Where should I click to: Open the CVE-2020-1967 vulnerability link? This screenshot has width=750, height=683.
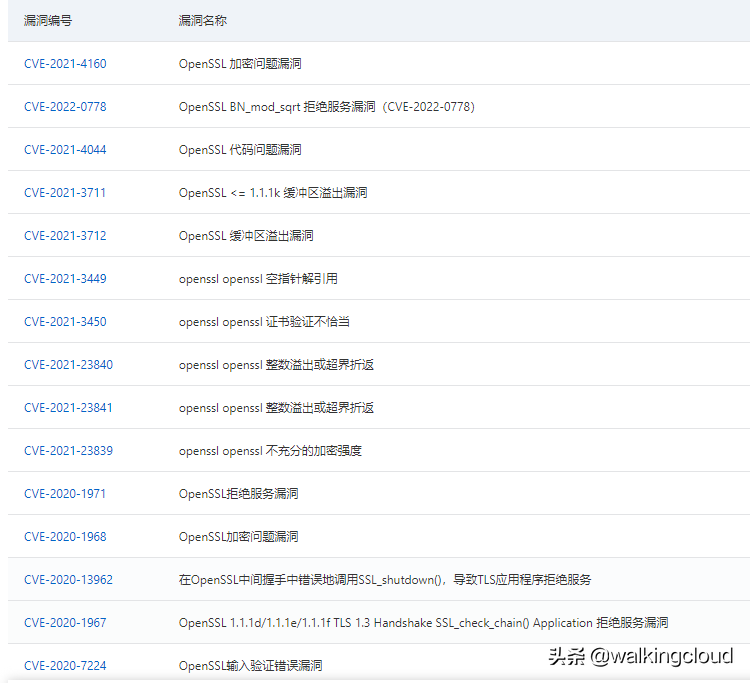(65, 623)
